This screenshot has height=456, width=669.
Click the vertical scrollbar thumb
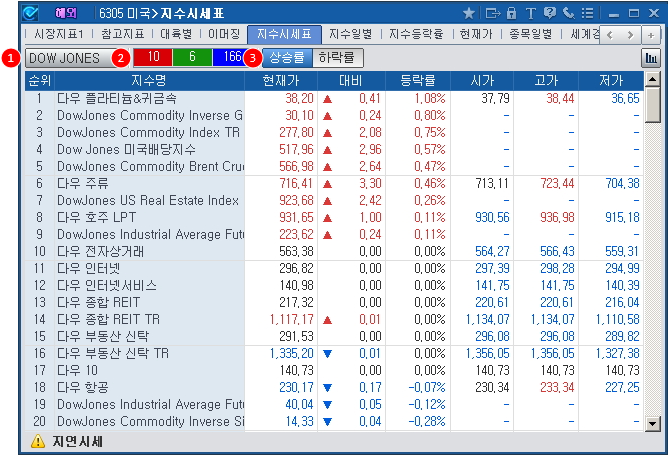click(652, 105)
